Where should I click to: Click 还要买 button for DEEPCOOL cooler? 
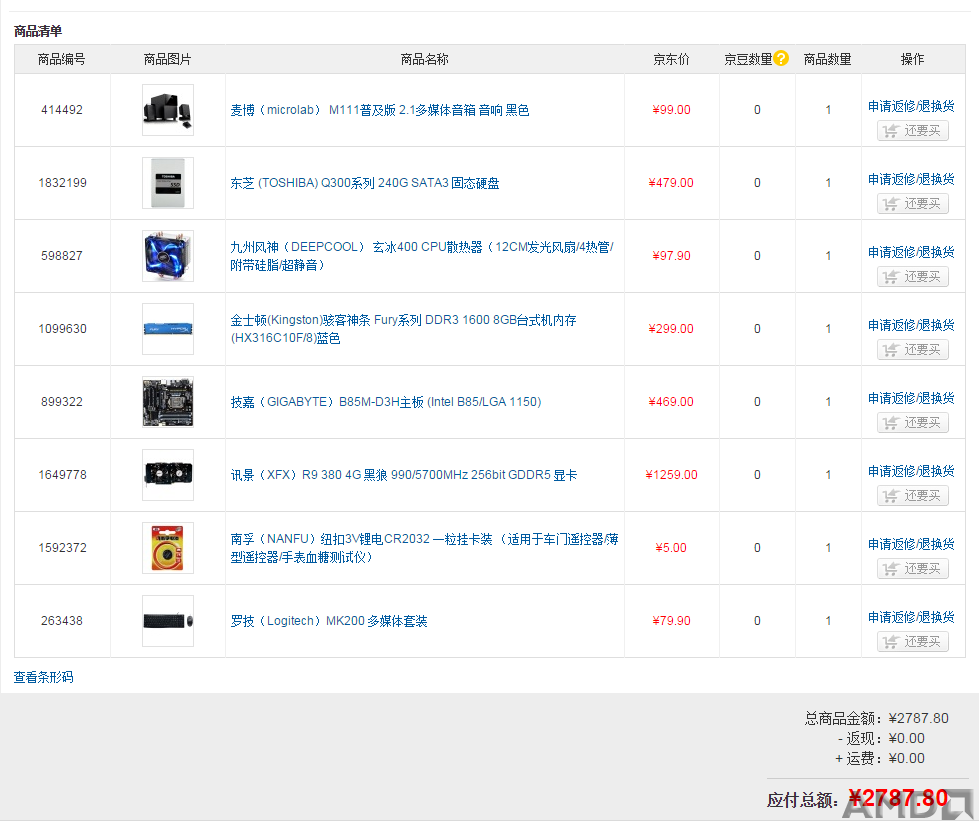(x=913, y=277)
